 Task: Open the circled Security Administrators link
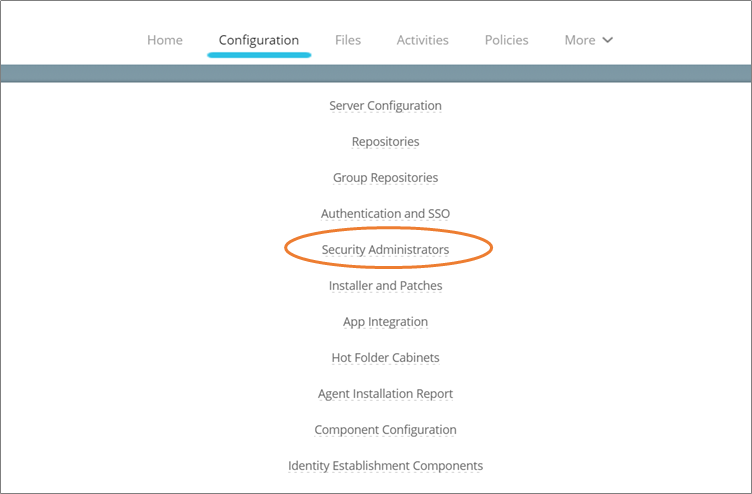coord(385,250)
